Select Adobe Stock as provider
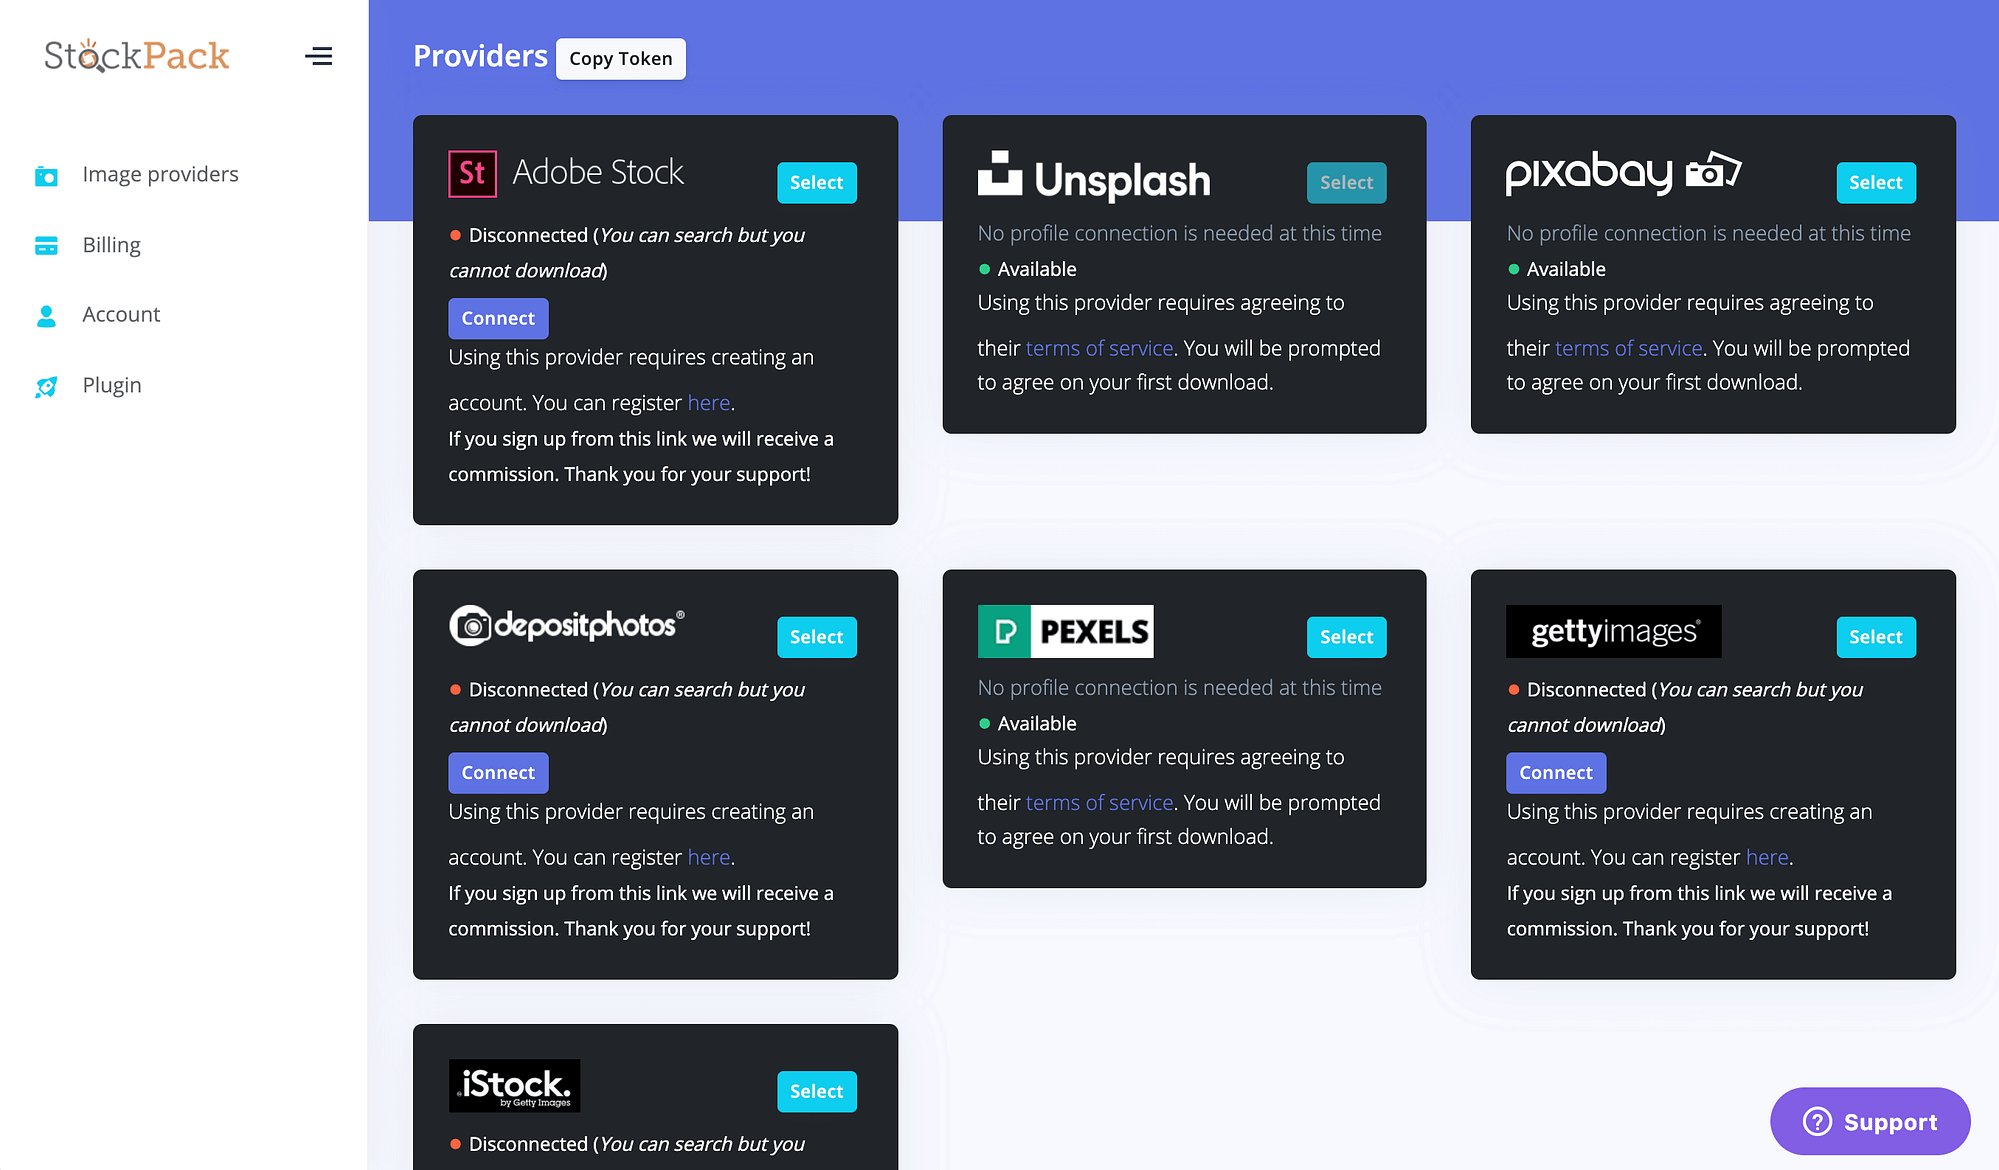Screen dimensions: 1999x1170 816,182
